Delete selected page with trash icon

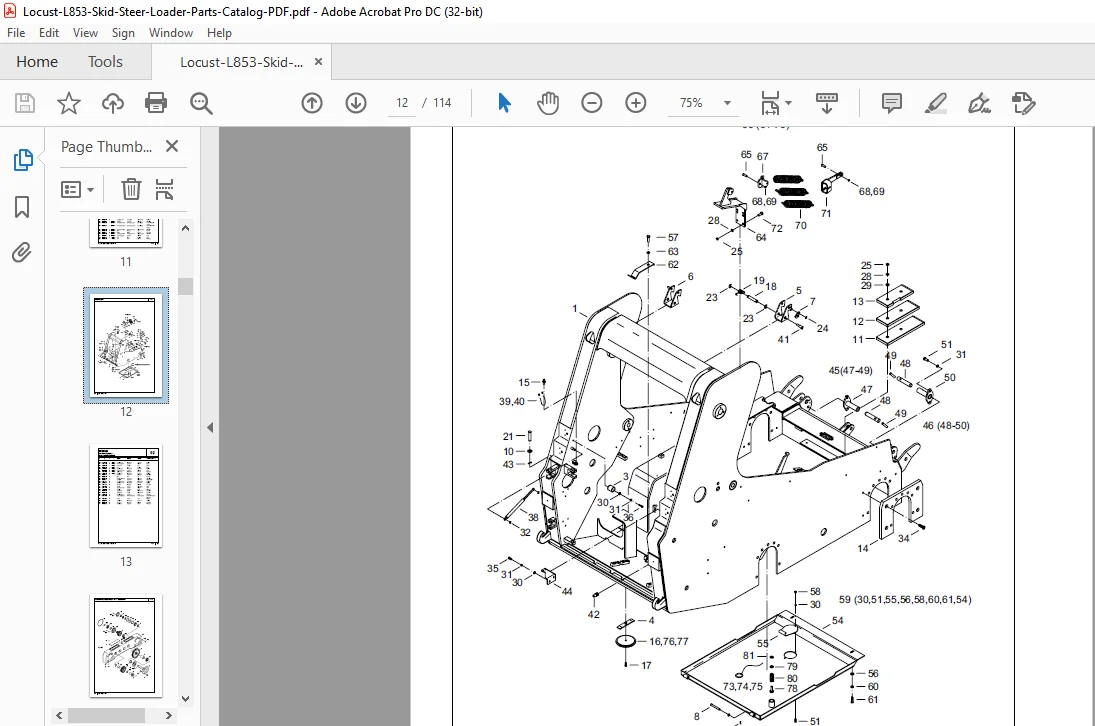[x=131, y=189]
